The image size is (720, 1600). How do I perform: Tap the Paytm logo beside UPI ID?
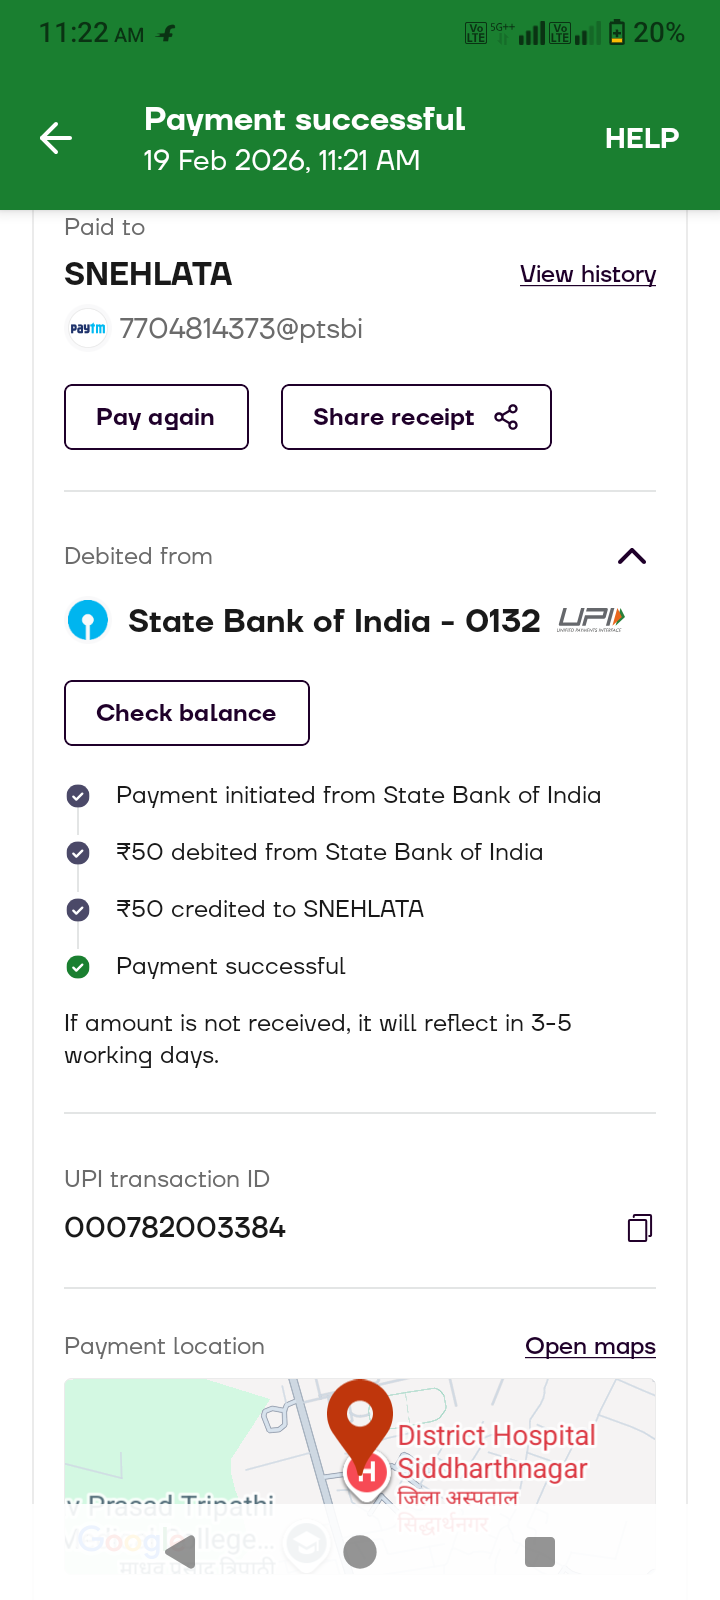click(88, 328)
